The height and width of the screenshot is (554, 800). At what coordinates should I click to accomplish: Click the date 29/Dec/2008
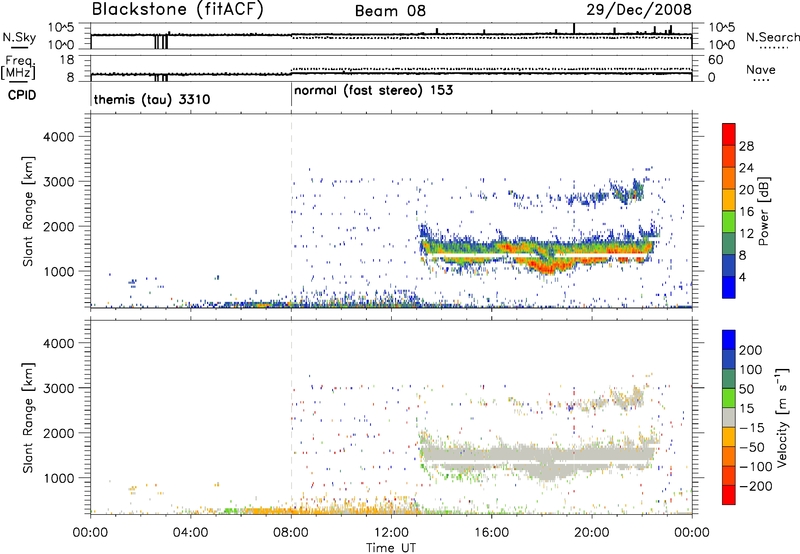(x=639, y=9)
